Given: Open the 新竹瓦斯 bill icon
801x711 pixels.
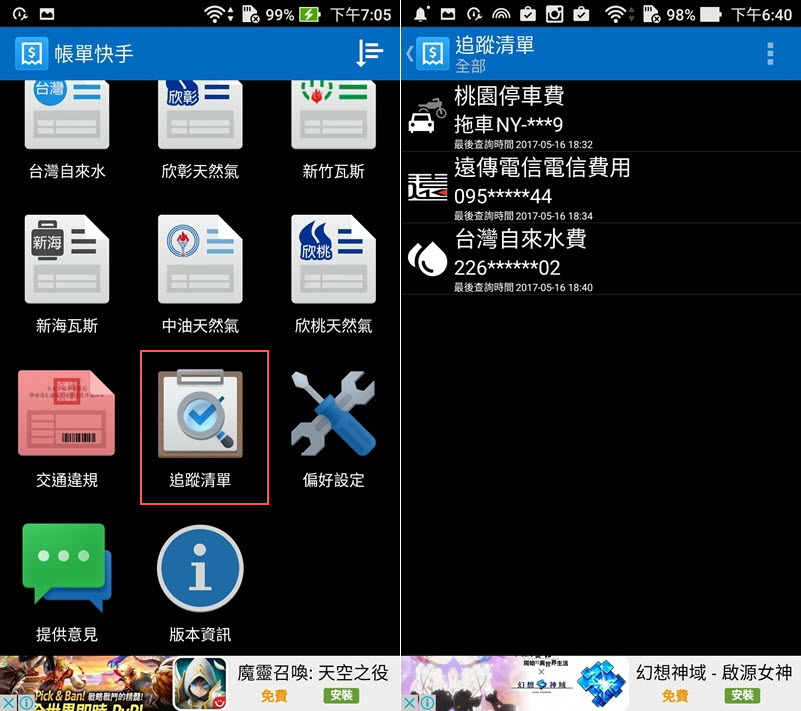Looking at the screenshot, I should click(x=334, y=115).
